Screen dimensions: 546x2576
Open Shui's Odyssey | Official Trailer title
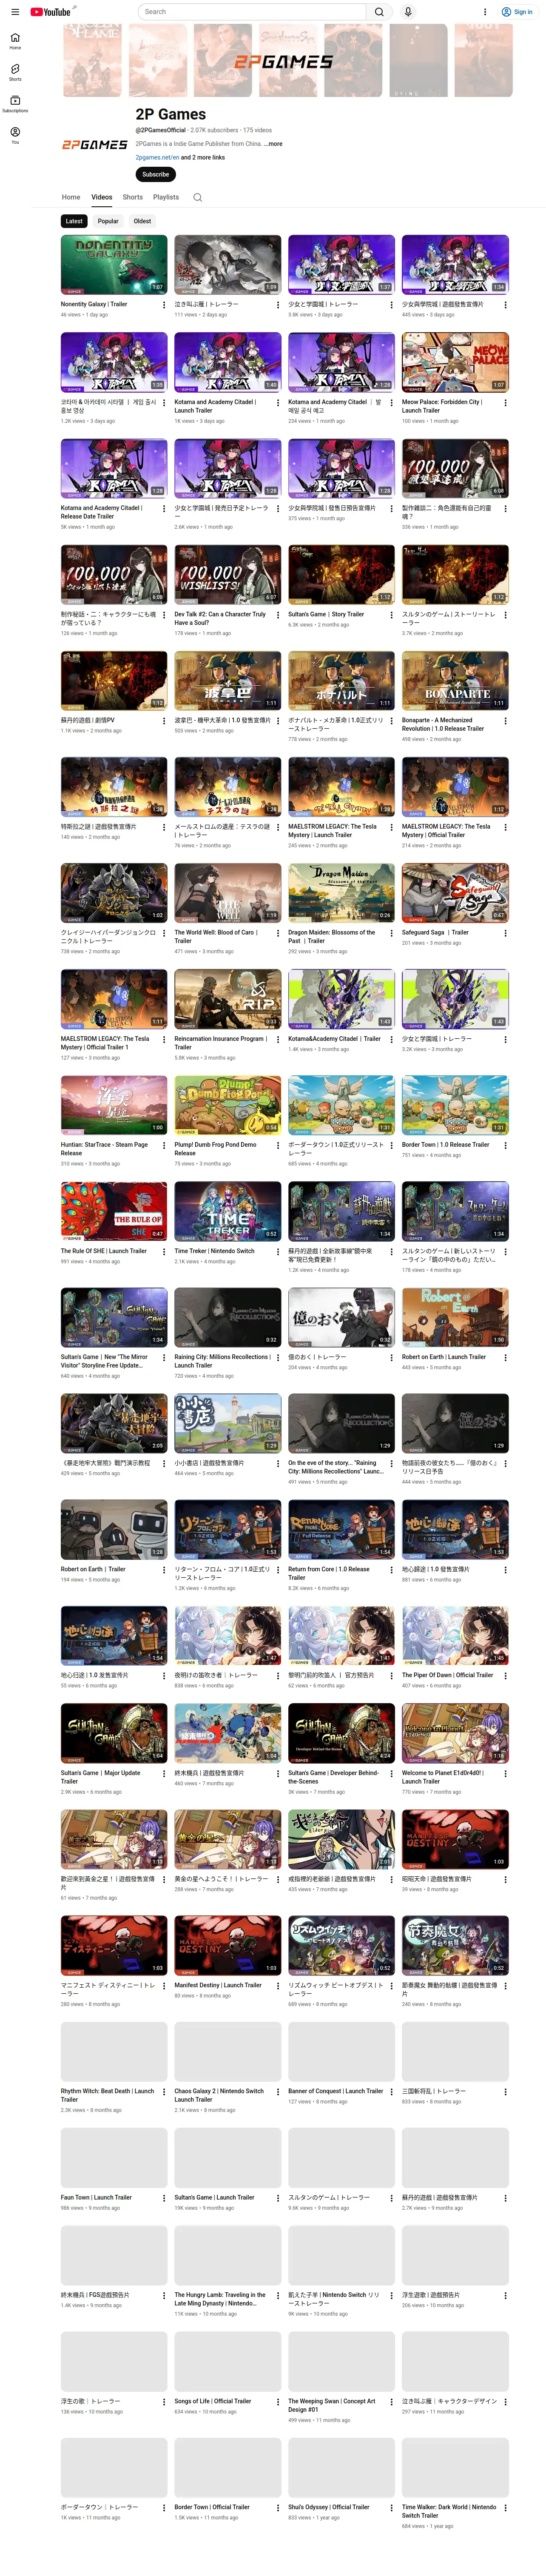[329, 2507]
